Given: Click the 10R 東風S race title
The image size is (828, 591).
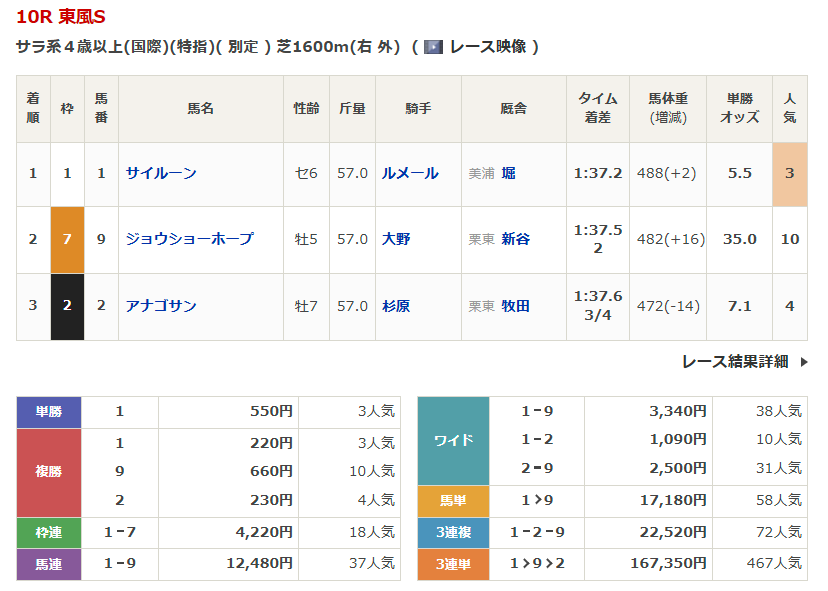Looking at the screenshot, I should tap(60, 17).
